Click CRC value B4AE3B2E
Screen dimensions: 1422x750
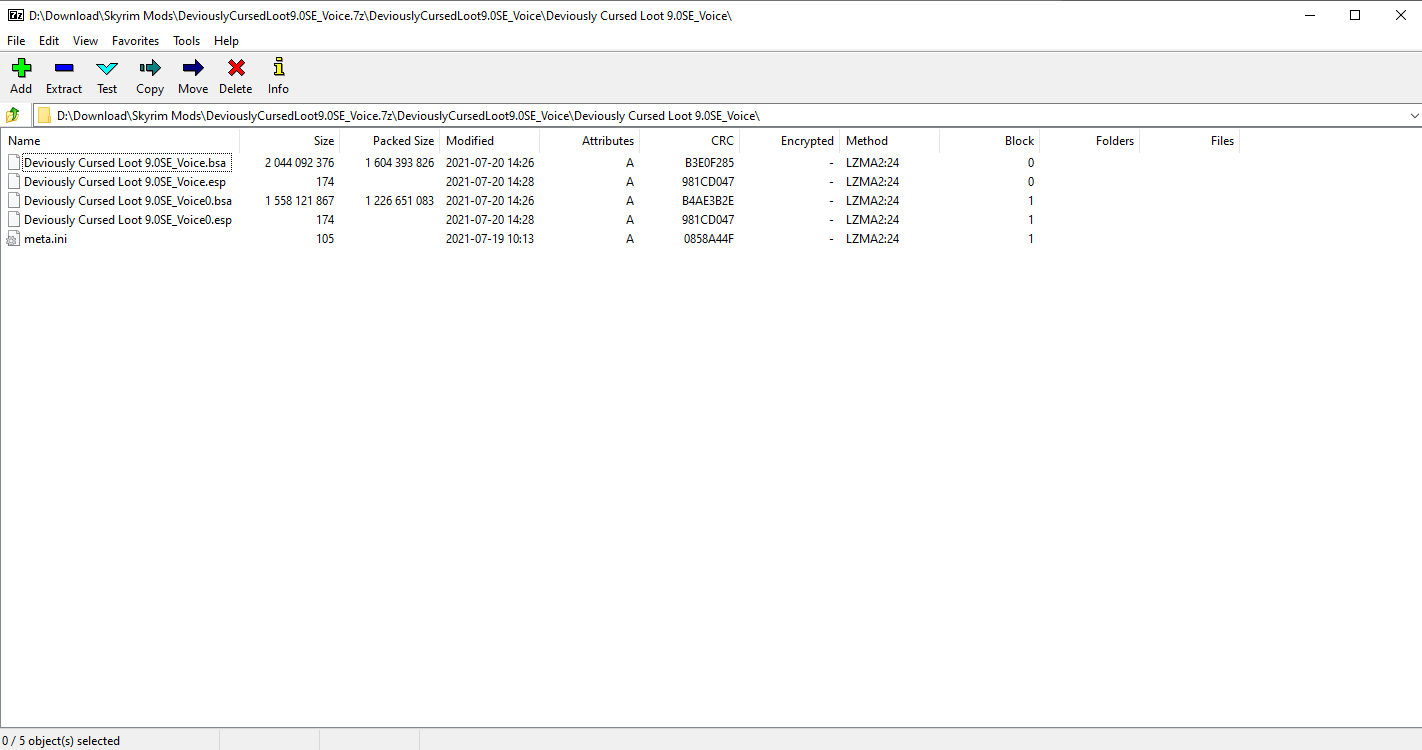click(x=709, y=201)
